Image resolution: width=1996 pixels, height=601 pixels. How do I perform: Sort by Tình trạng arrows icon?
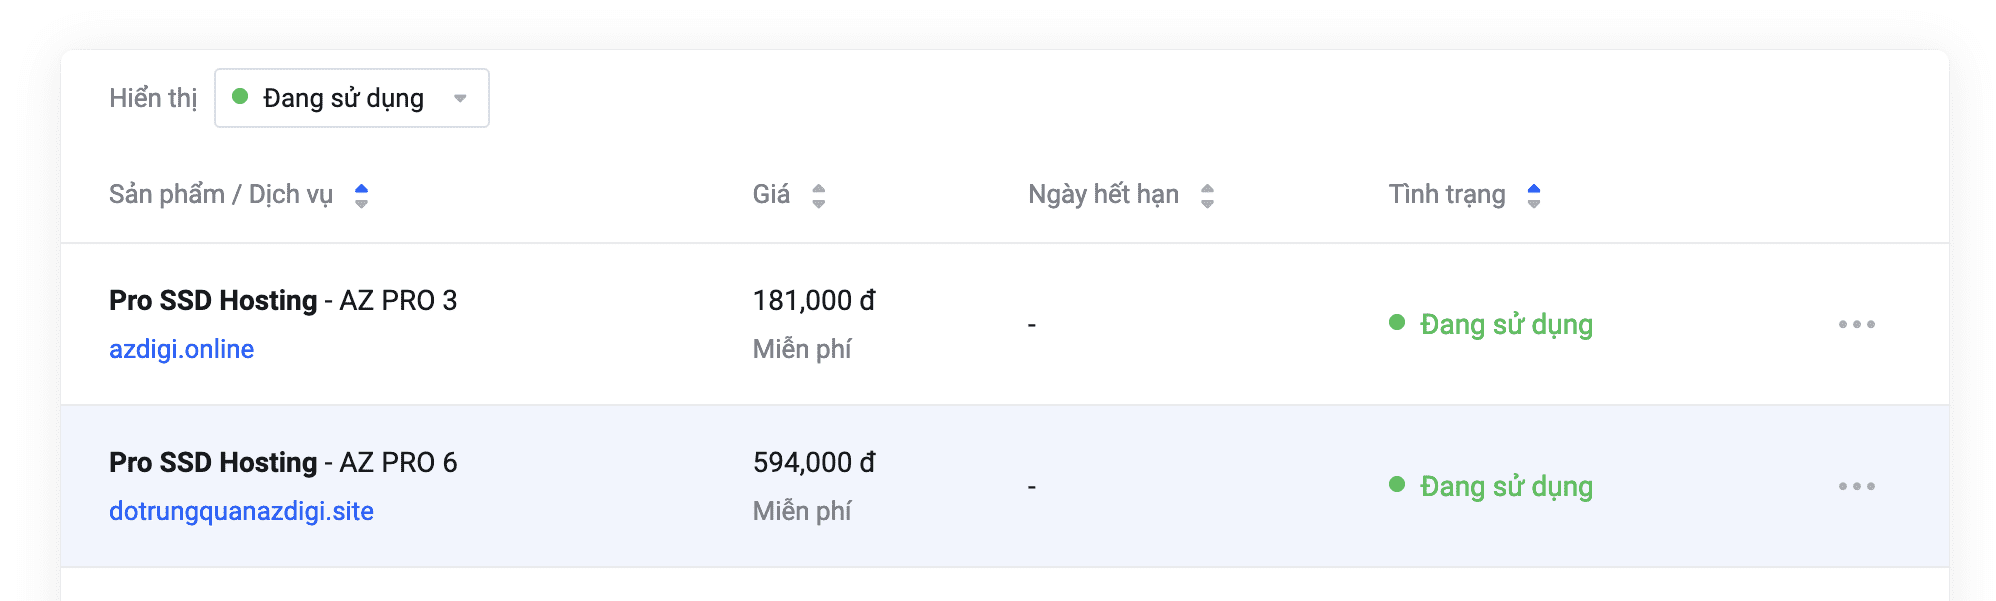pyautogui.click(x=1533, y=195)
